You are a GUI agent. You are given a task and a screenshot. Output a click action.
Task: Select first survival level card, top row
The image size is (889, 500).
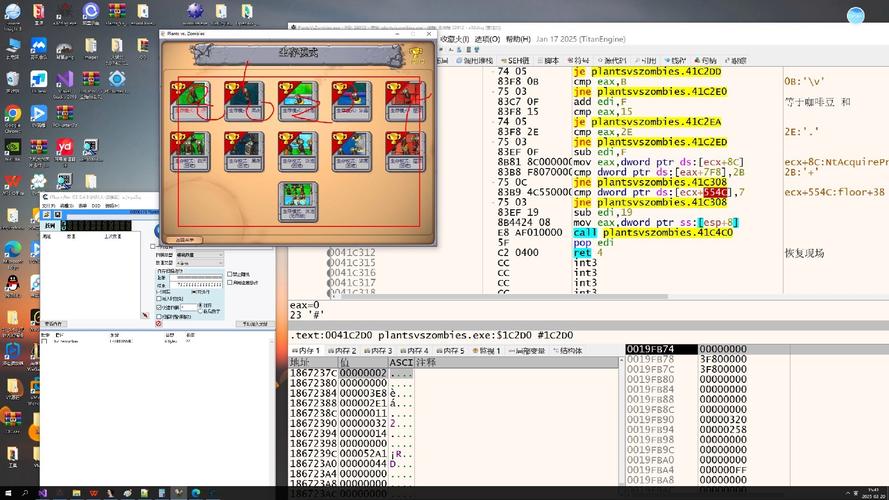tap(190, 101)
